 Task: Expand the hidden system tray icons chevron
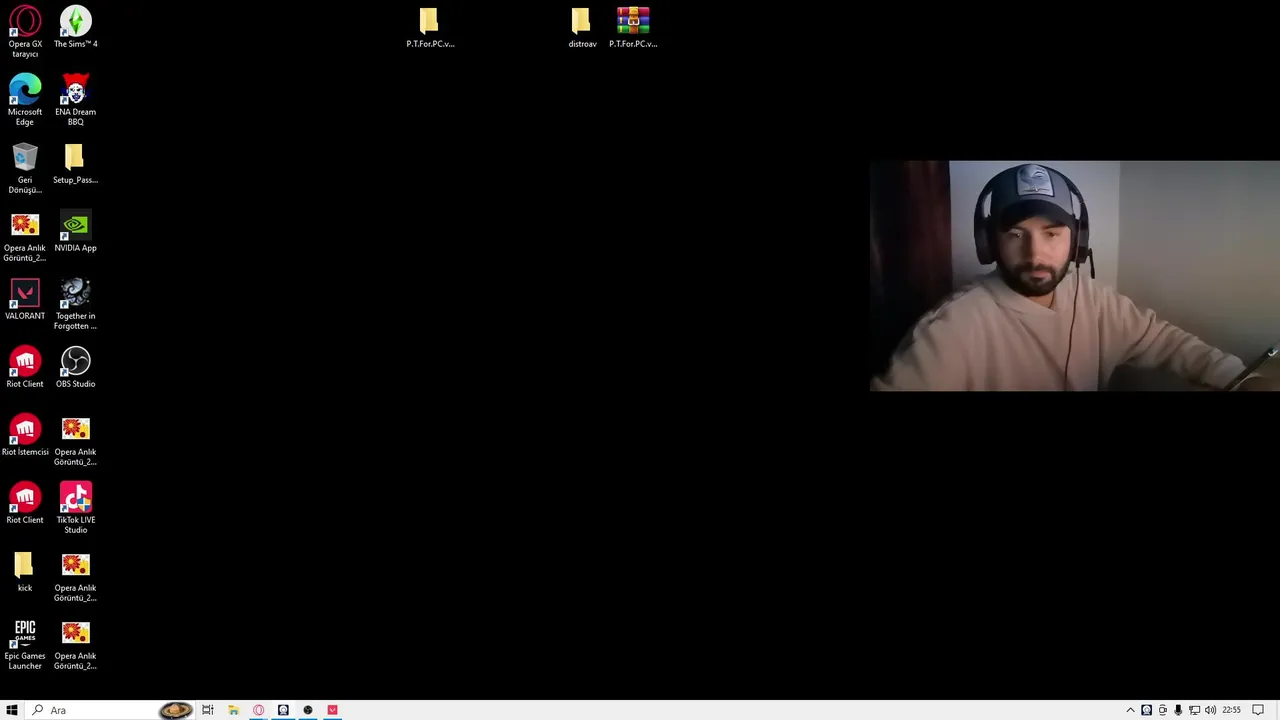[x=1131, y=710]
